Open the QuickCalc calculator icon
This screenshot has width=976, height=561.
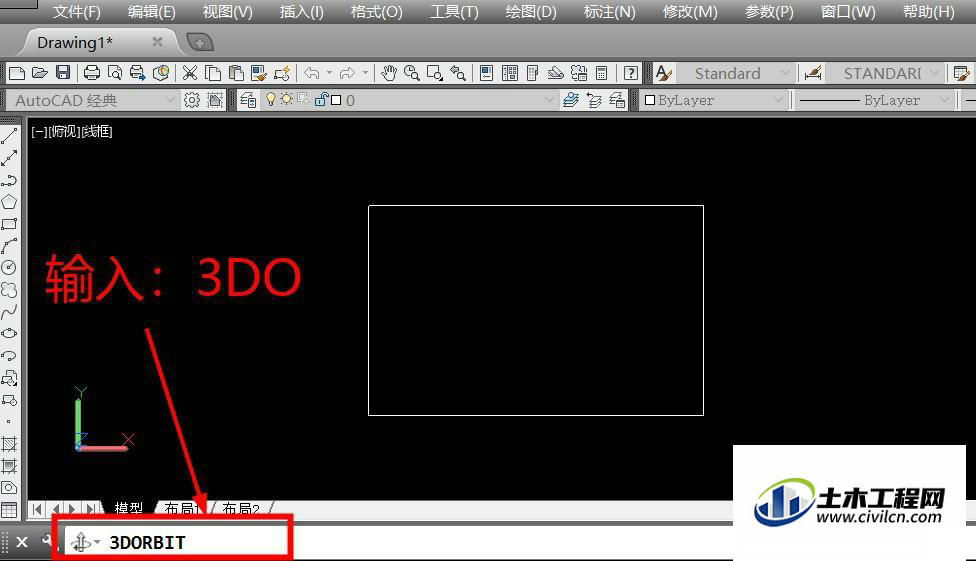click(601, 73)
